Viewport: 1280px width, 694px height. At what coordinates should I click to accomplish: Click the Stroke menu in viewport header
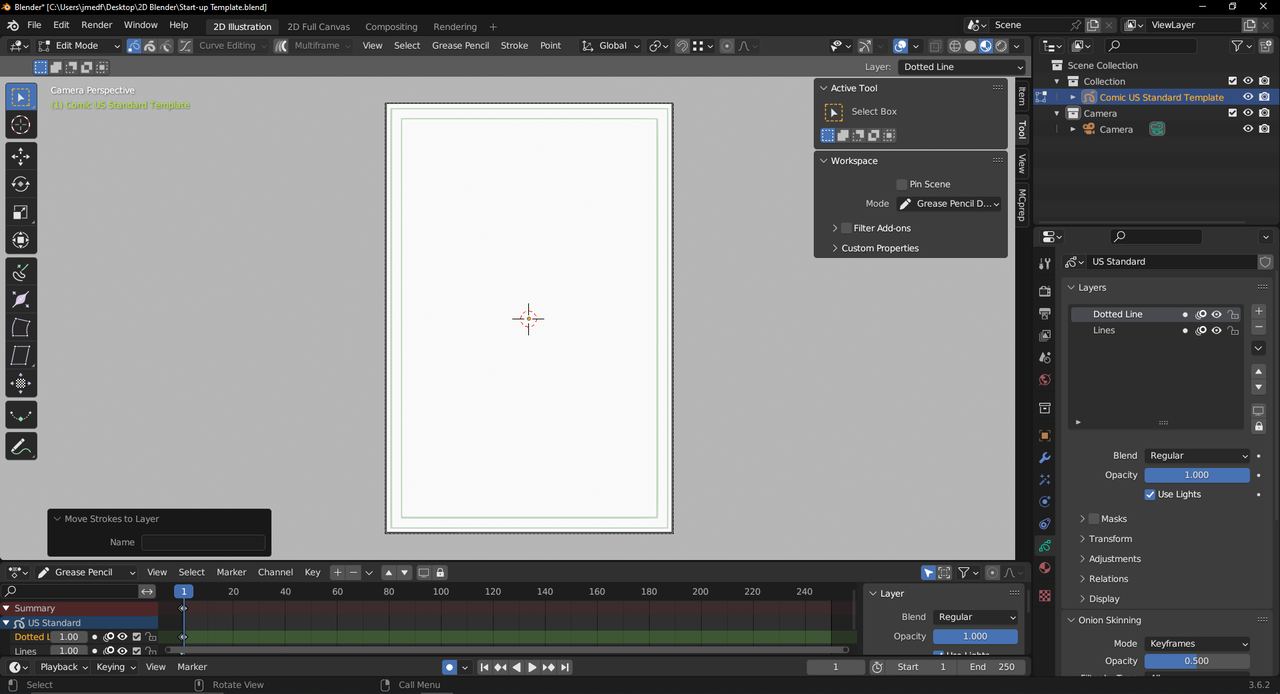click(x=514, y=46)
